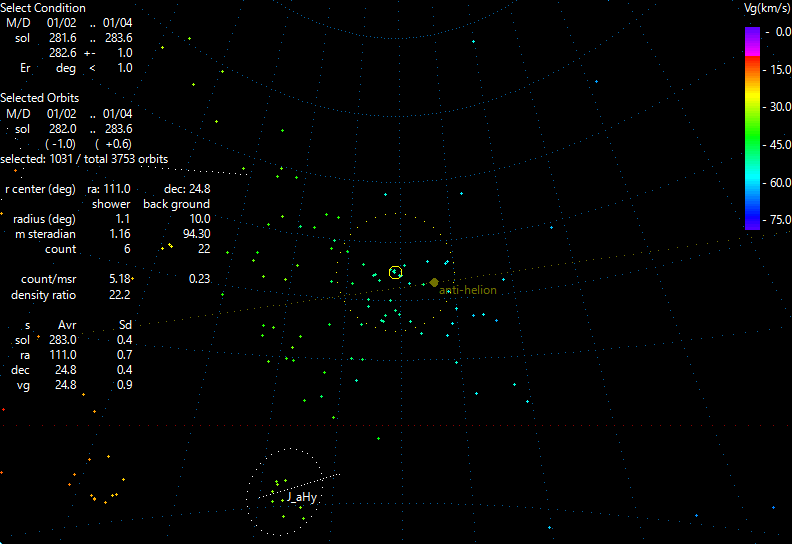Click the yellow circled radiant center marker

point(395,272)
